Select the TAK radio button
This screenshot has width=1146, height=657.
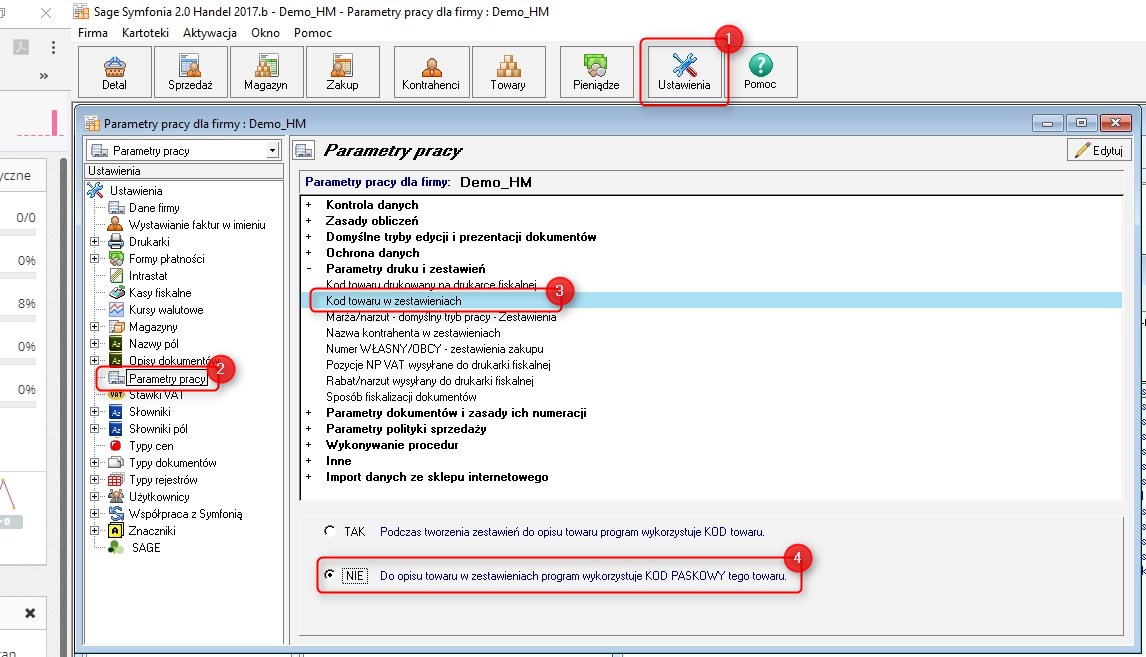coord(329,532)
